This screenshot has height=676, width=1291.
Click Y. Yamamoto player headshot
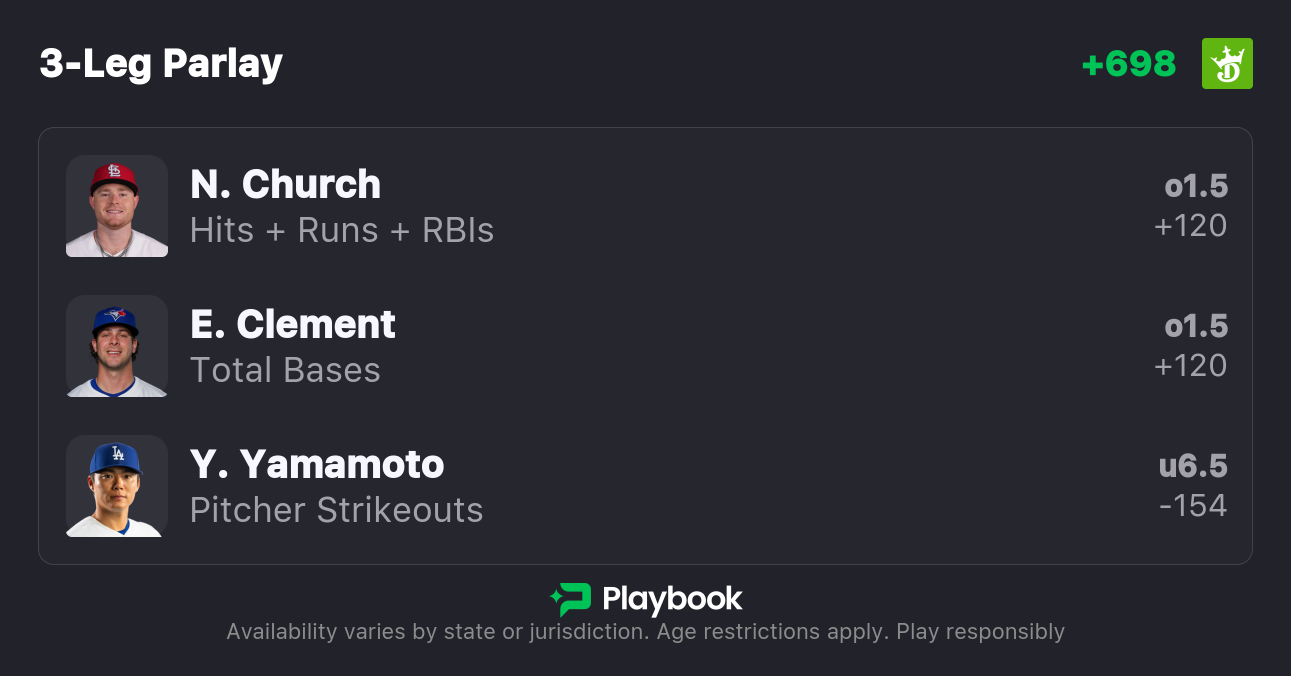(117, 486)
